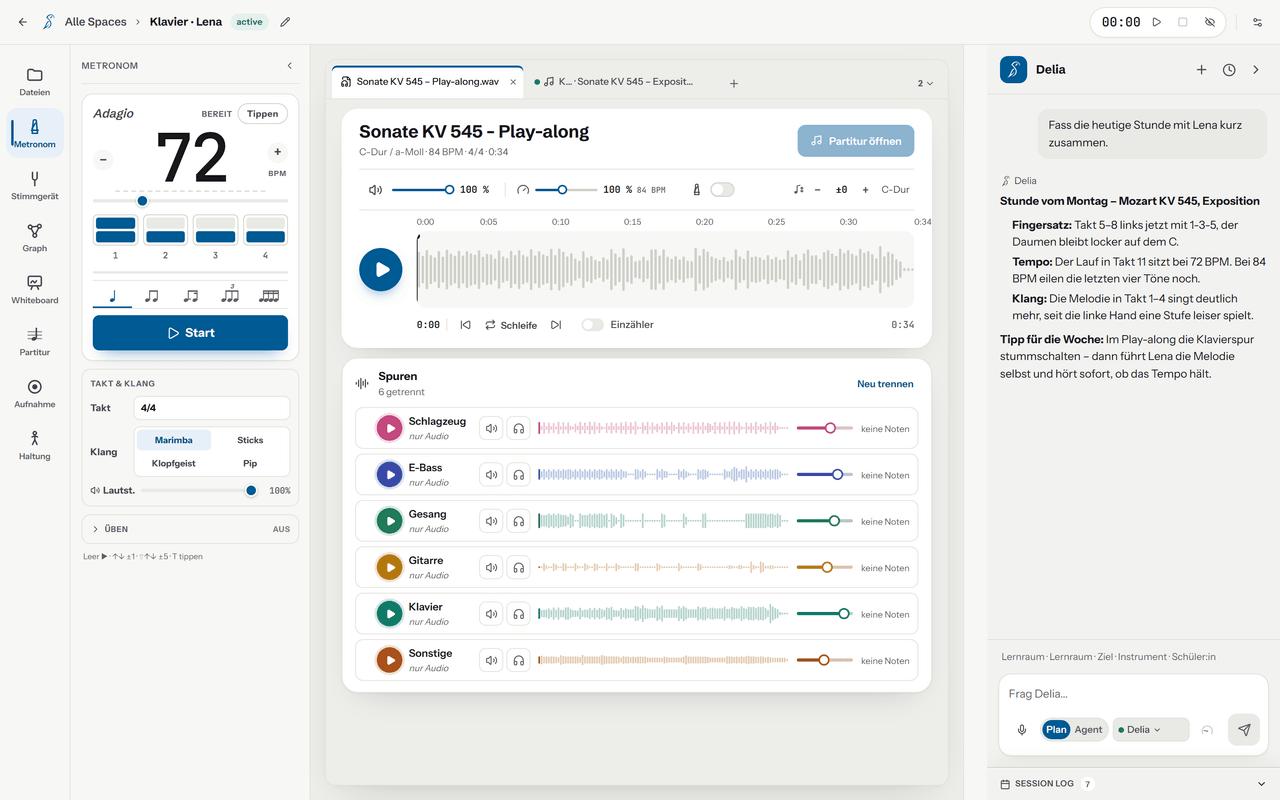Edit the space name with pencil icon
The width and height of the screenshot is (1280, 800).
(x=285, y=22)
